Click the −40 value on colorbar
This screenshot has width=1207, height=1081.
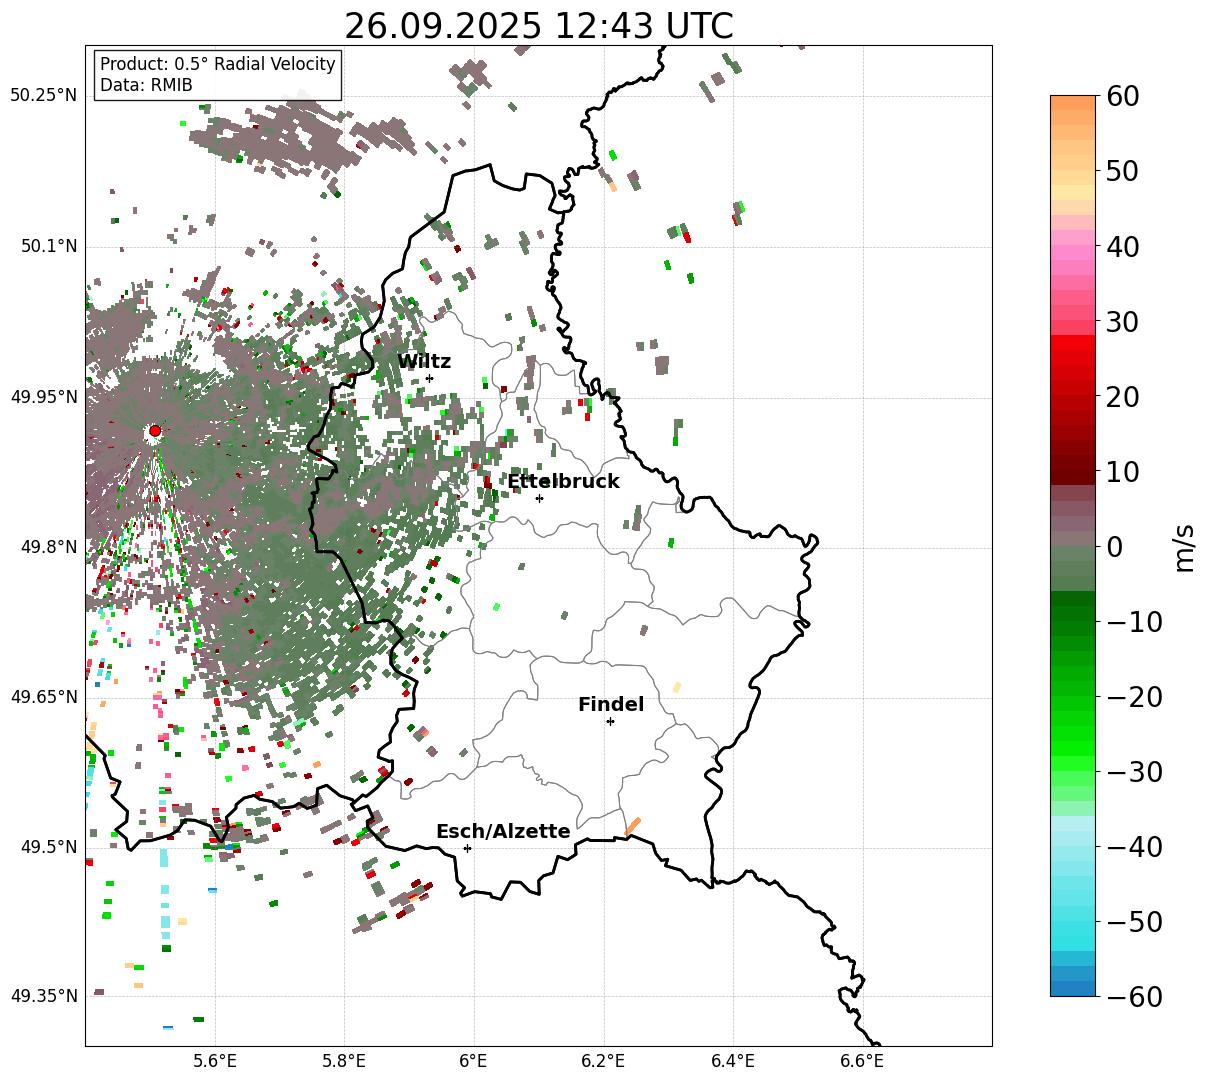[1134, 847]
